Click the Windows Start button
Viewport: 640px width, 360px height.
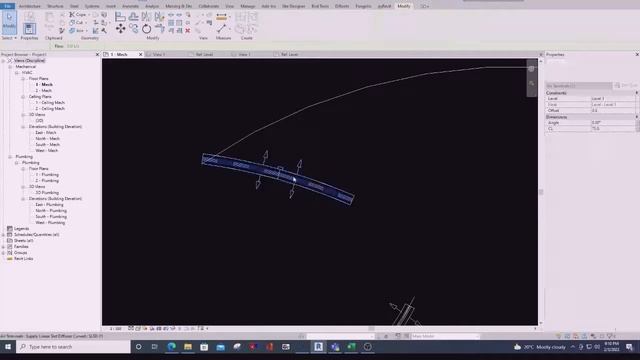pos(8,347)
